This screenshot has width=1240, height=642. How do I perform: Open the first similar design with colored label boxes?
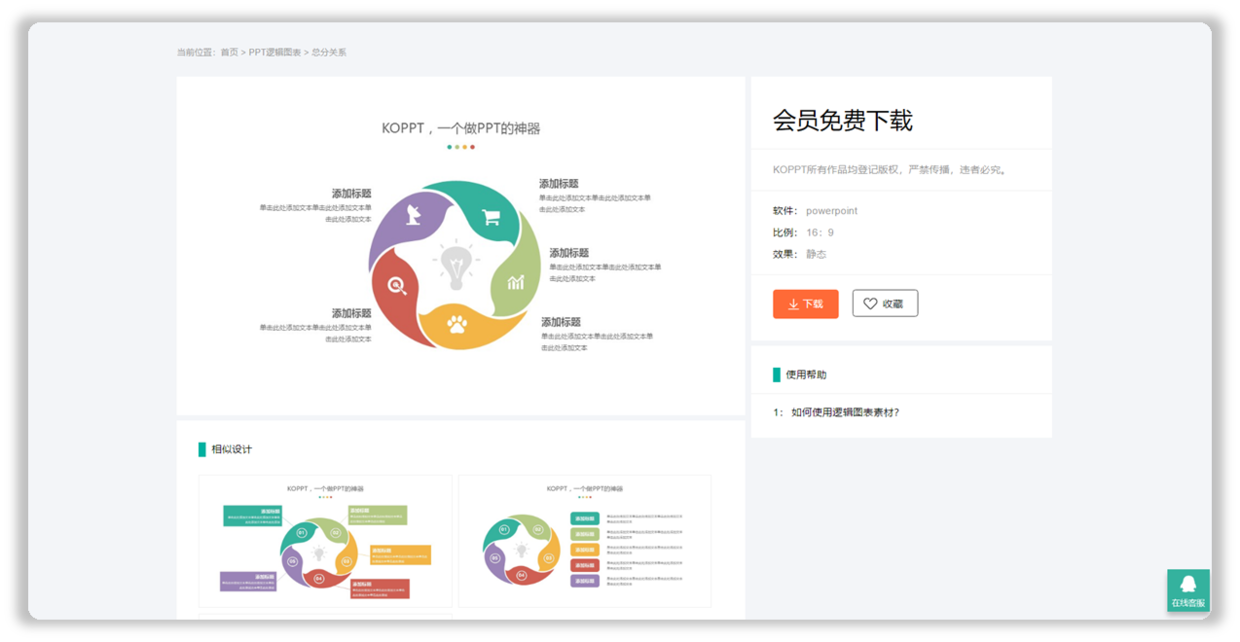[x=325, y=541]
